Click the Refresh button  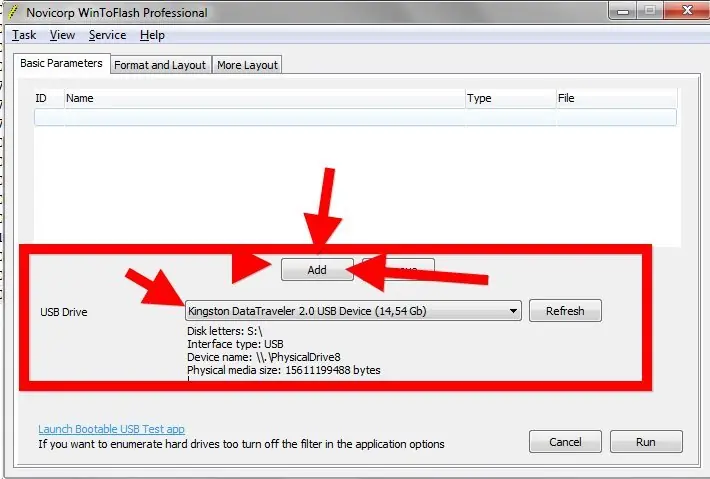point(565,311)
